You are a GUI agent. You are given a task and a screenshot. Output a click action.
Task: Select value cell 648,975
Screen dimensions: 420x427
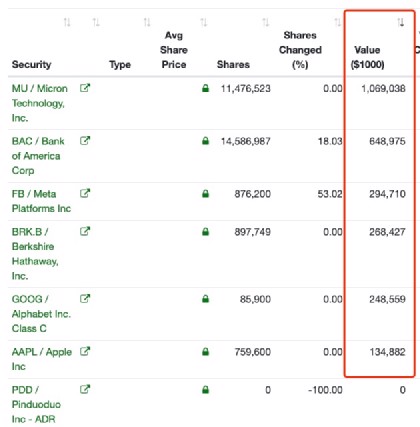[387, 141]
